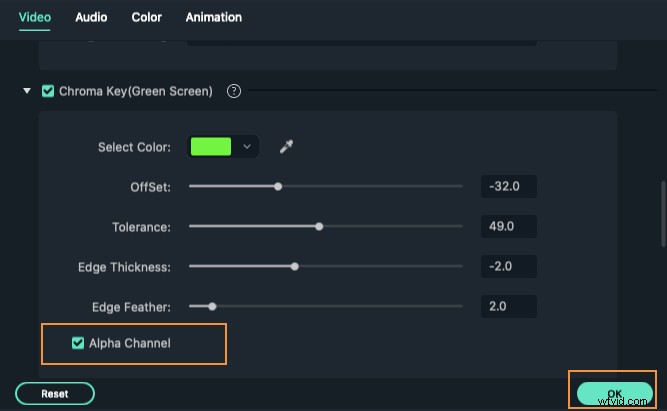Switch to the Audio tab

(91, 17)
